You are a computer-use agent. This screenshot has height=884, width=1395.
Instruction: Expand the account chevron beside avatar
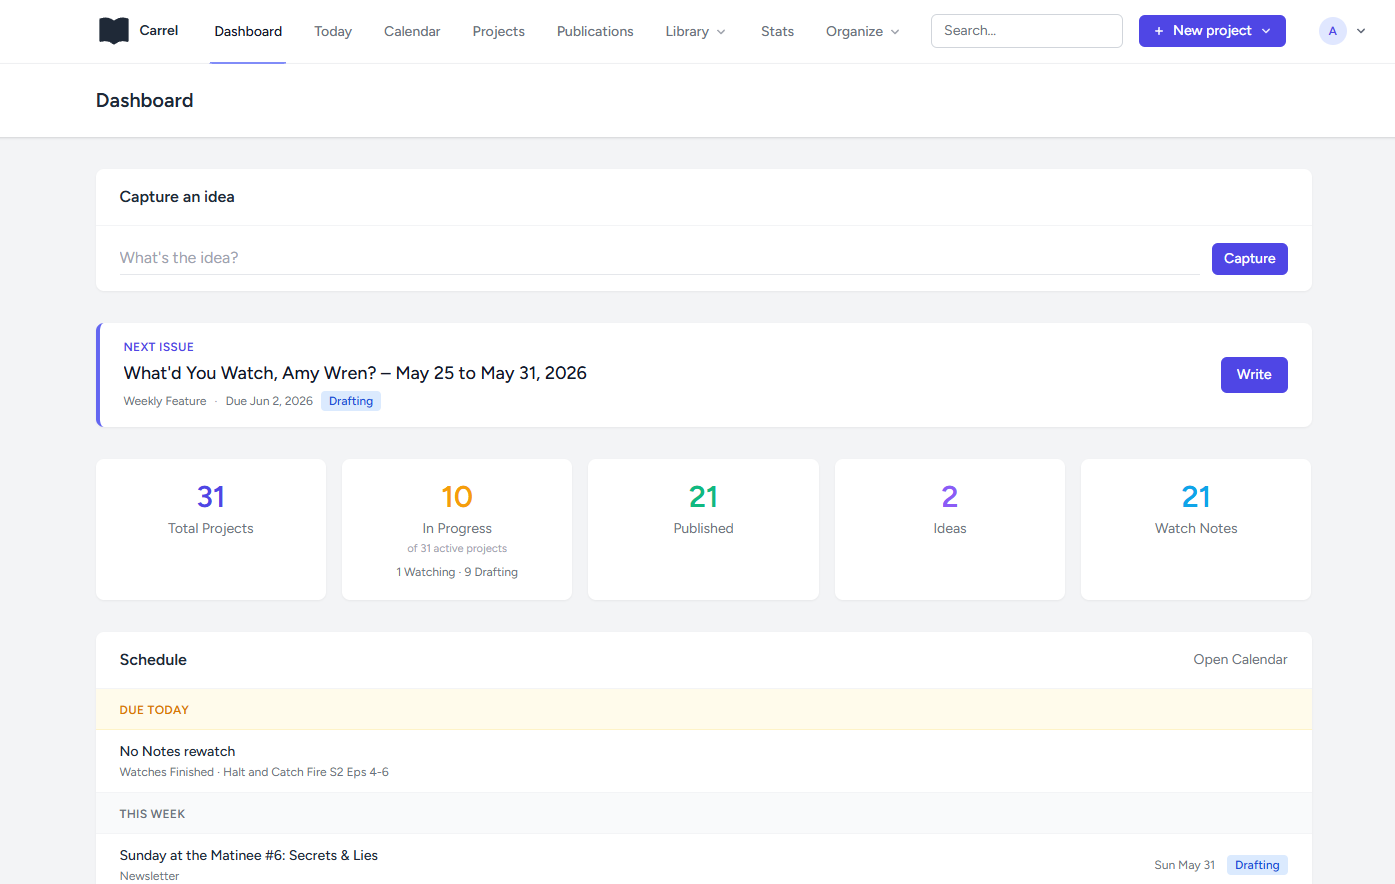coord(1361,31)
